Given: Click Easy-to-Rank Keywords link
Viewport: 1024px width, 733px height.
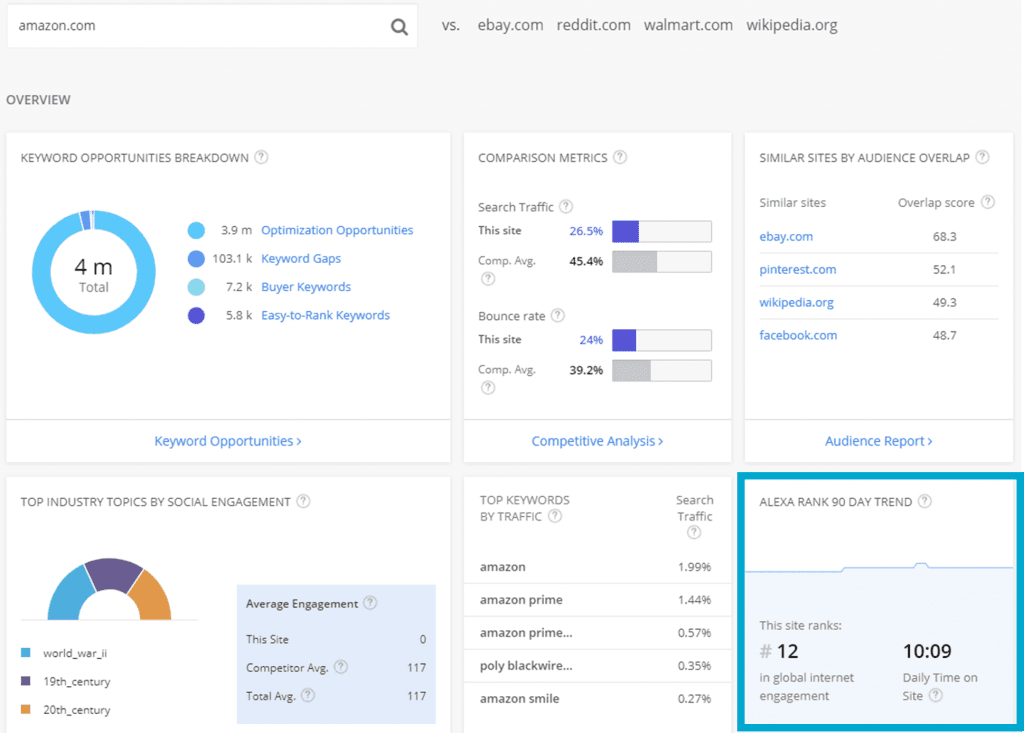Looking at the screenshot, I should 325,315.
